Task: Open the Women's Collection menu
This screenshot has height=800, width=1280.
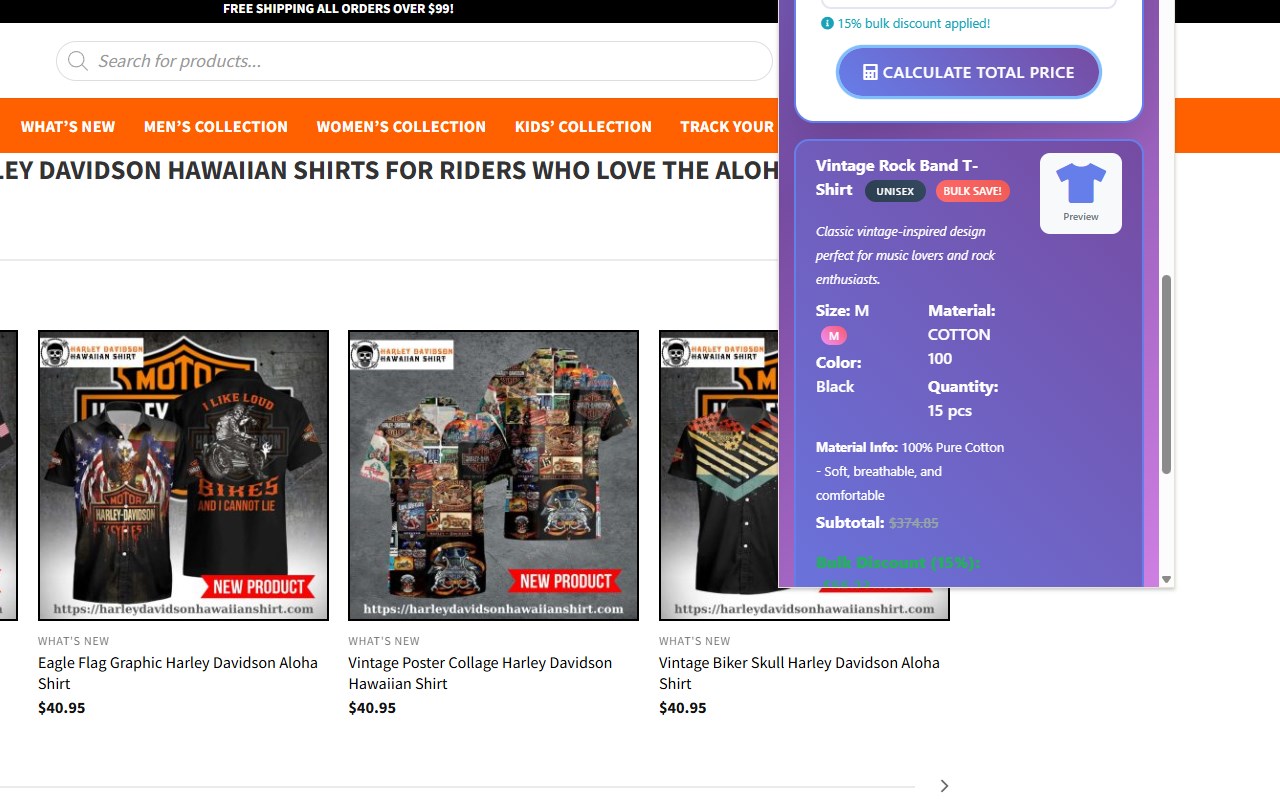Action: [x=401, y=127]
